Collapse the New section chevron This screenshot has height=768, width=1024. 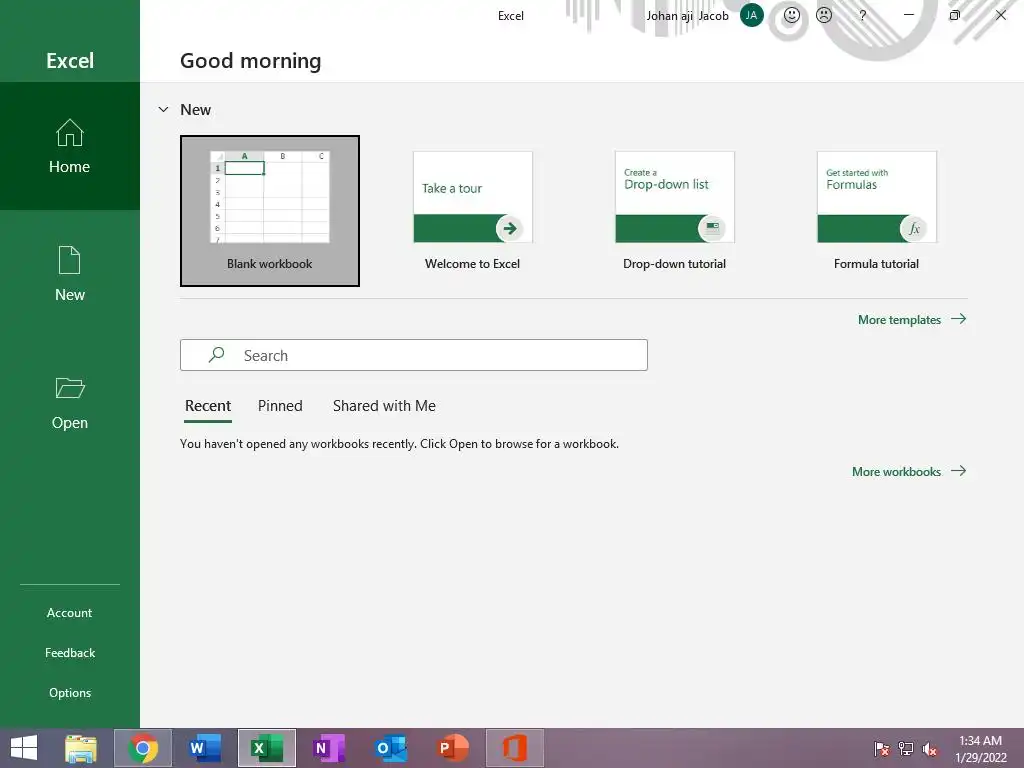(163, 109)
